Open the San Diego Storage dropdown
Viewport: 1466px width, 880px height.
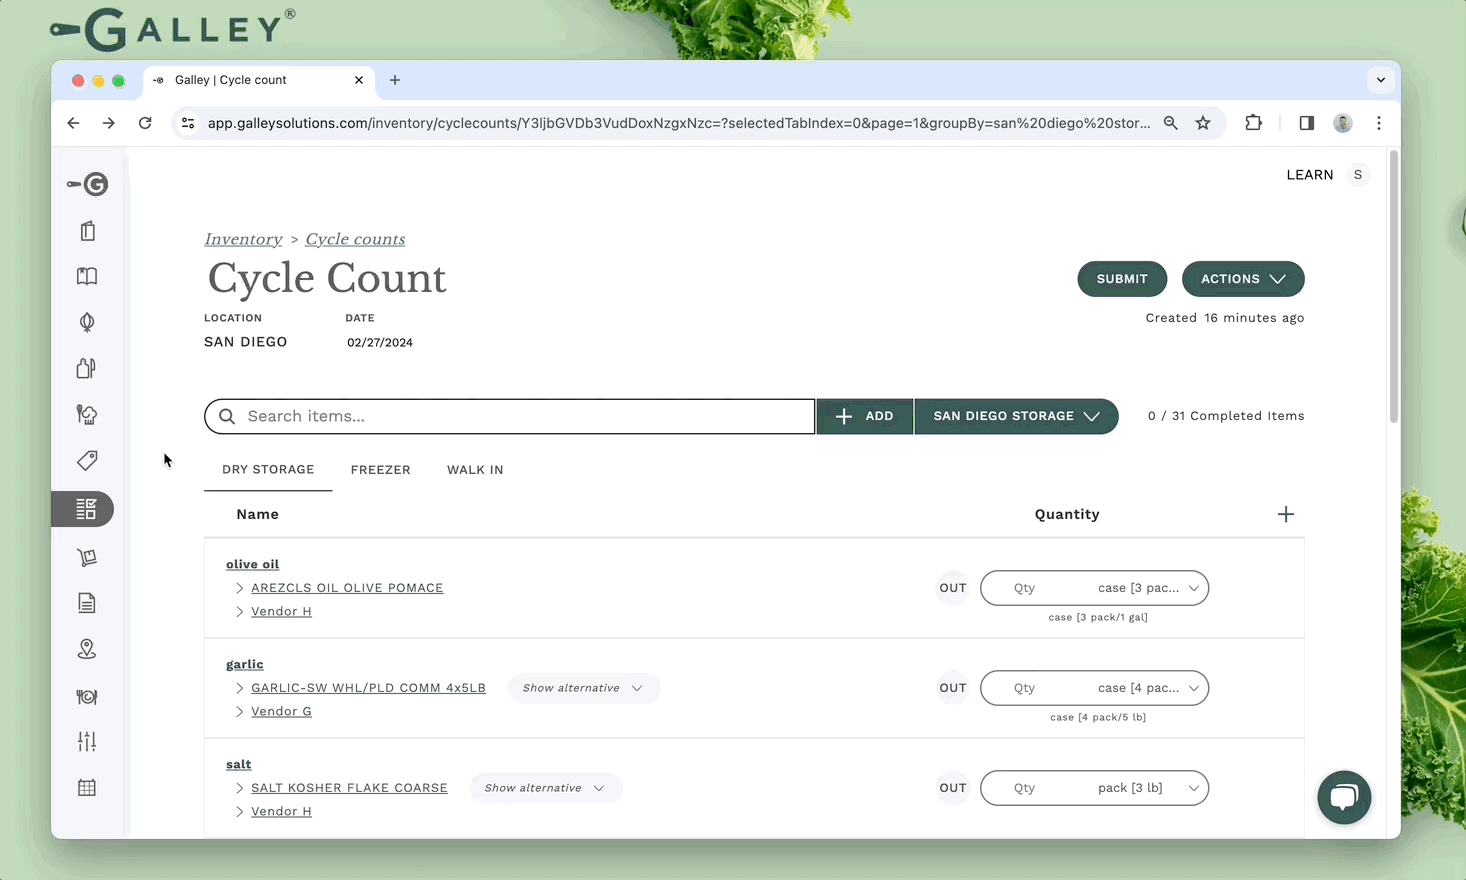1015,416
